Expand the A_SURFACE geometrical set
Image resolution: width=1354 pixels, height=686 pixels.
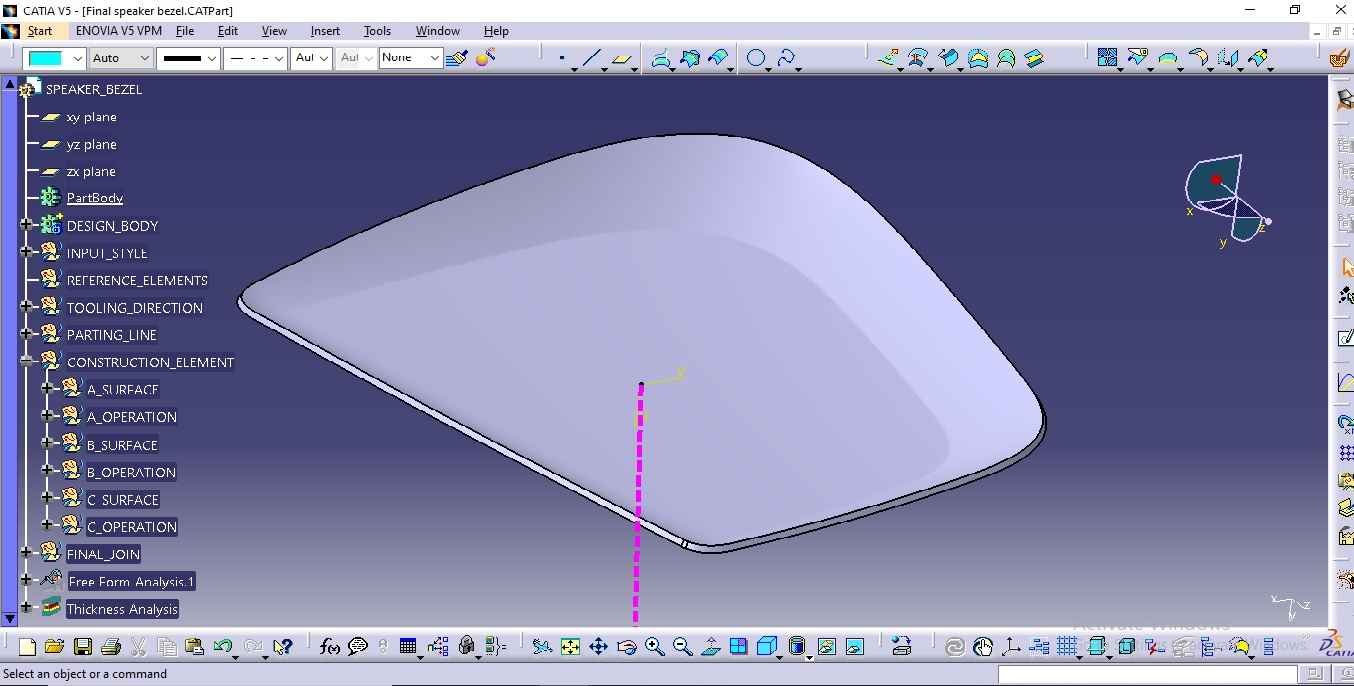pyautogui.click(x=47, y=389)
